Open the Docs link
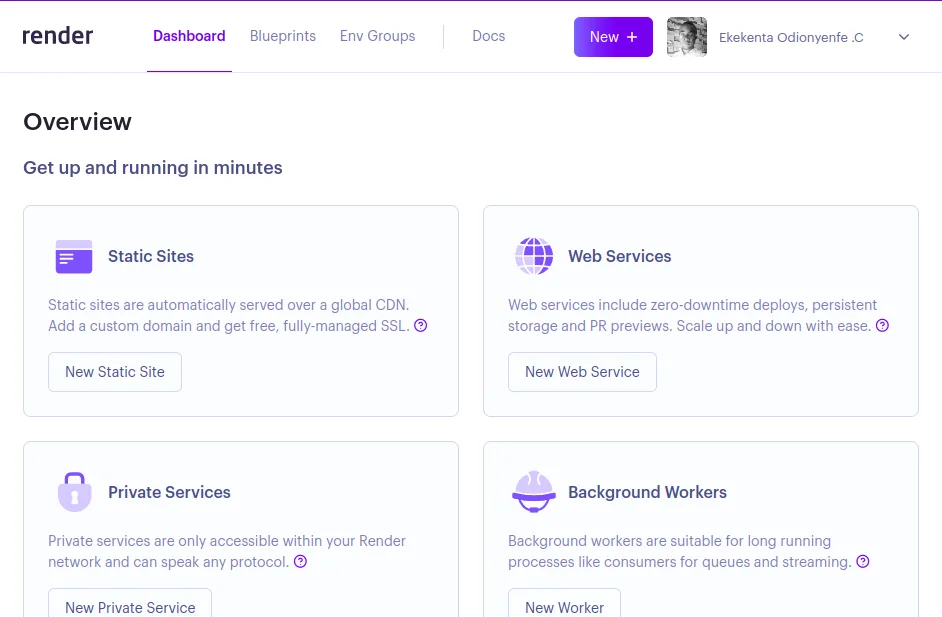The height and width of the screenshot is (617, 942). pyautogui.click(x=488, y=36)
